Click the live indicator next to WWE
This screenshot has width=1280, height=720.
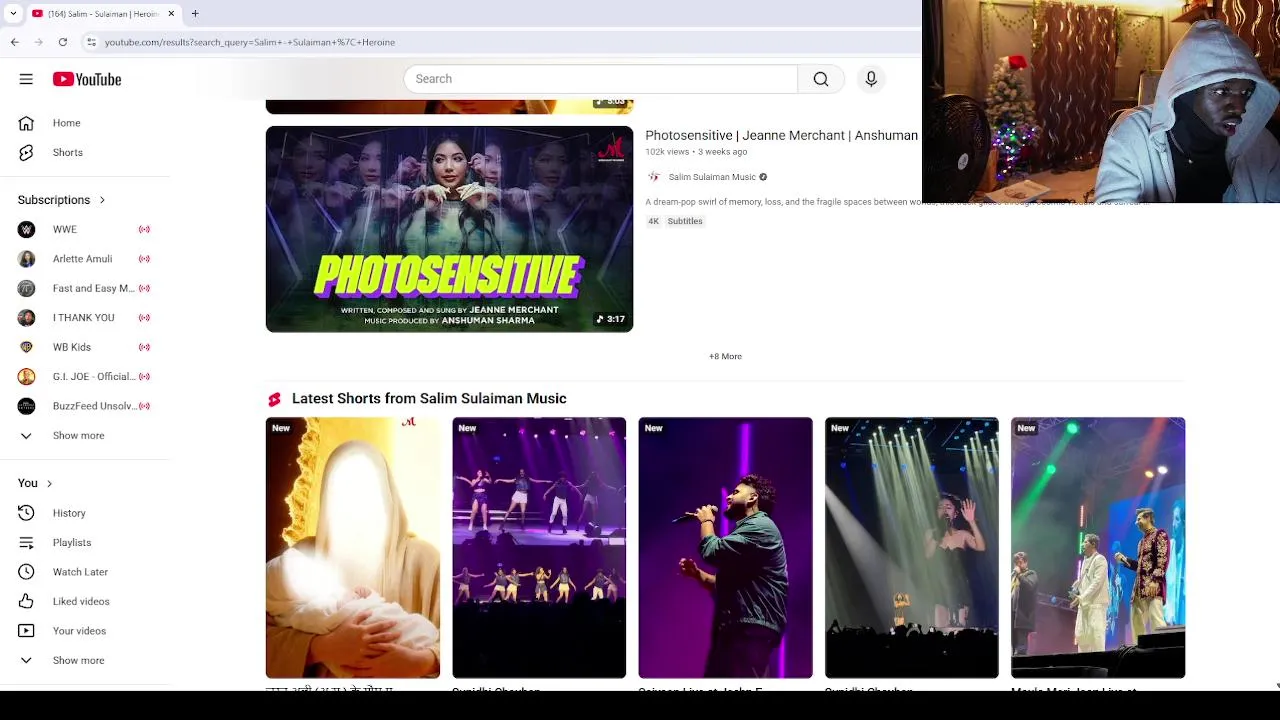point(144,230)
